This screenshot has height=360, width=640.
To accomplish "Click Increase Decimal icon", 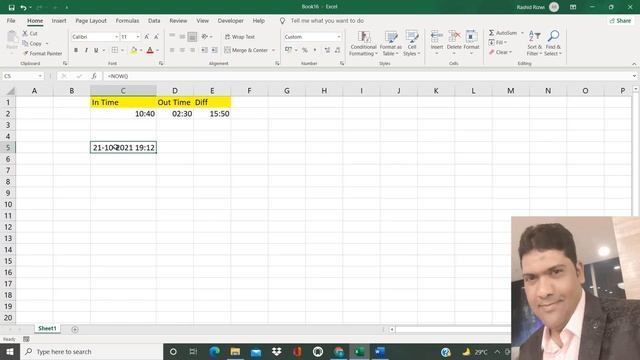I will coord(327,50).
